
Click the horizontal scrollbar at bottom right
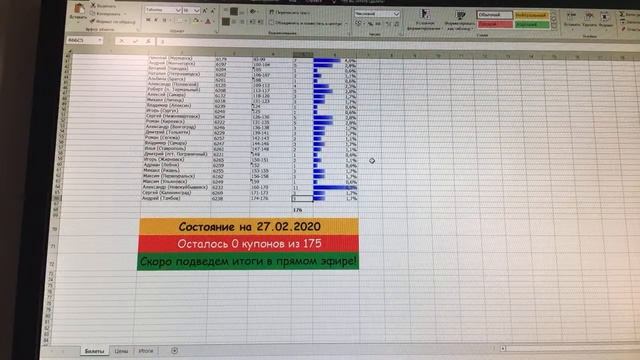(x=571, y=349)
